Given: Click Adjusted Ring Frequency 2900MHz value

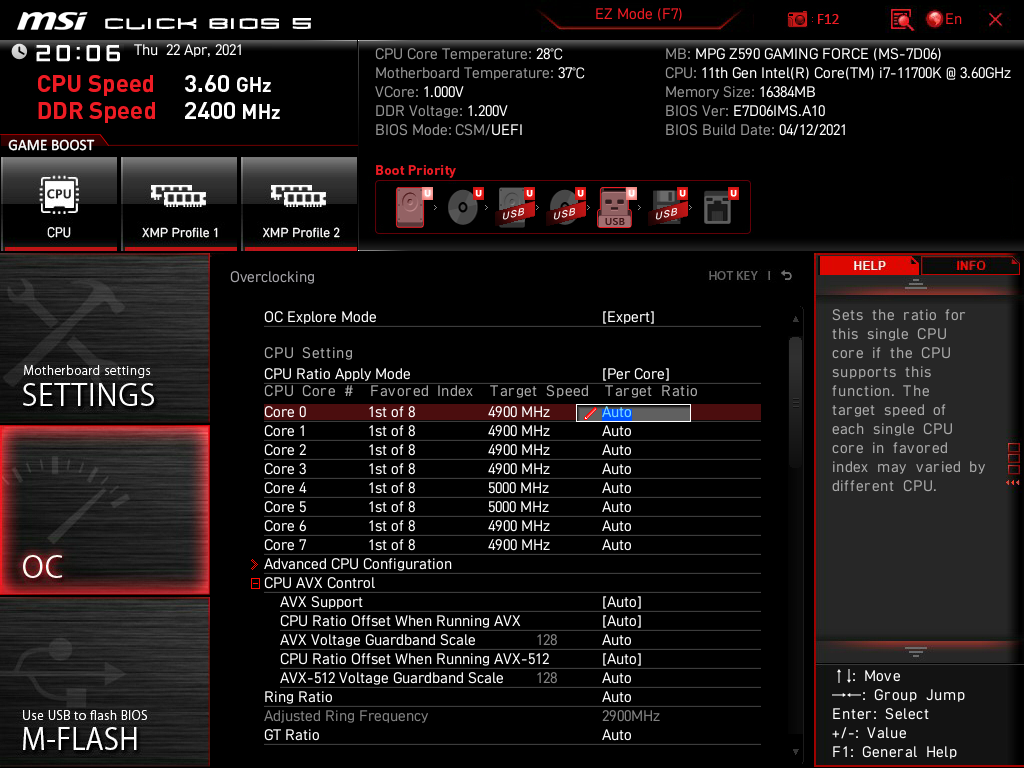Looking at the screenshot, I should [x=630, y=716].
